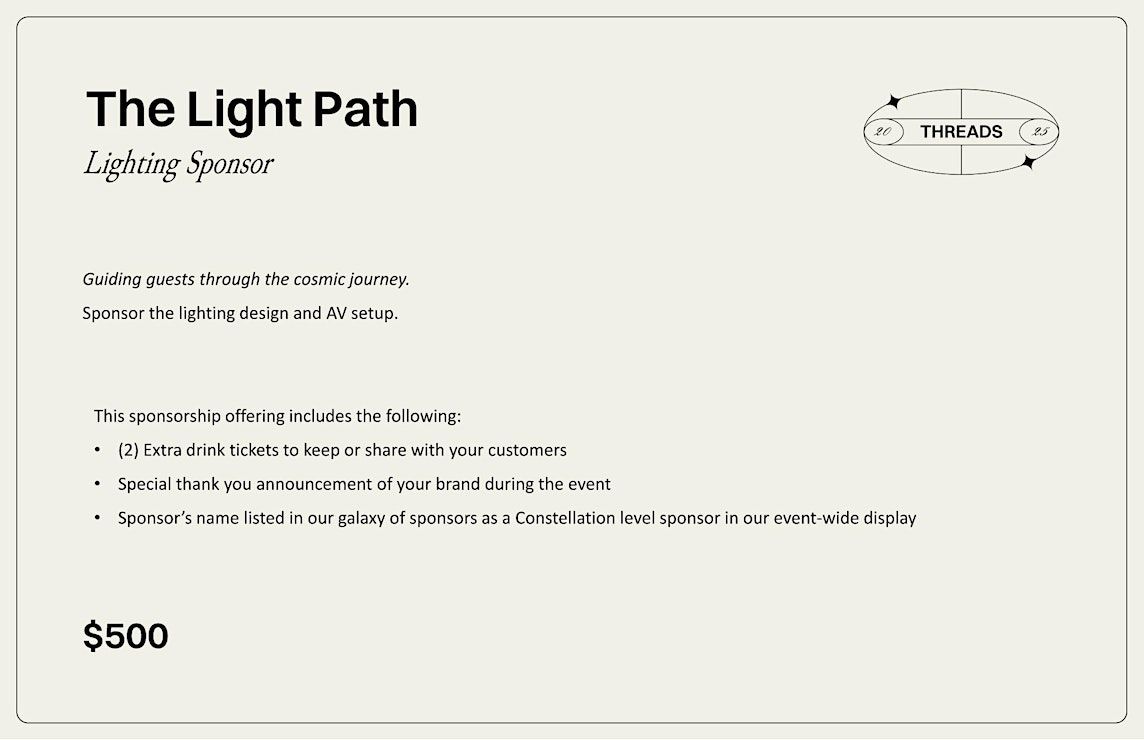This screenshot has width=1144, height=740.
Task: Click the THREADS logo text
Action: pos(961,132)
